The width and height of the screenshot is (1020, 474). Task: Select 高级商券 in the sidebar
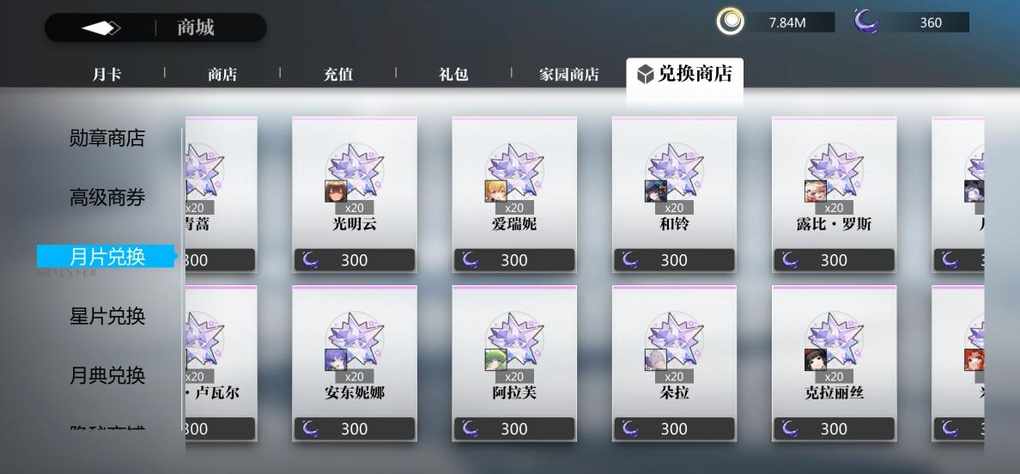coord(107,198)
